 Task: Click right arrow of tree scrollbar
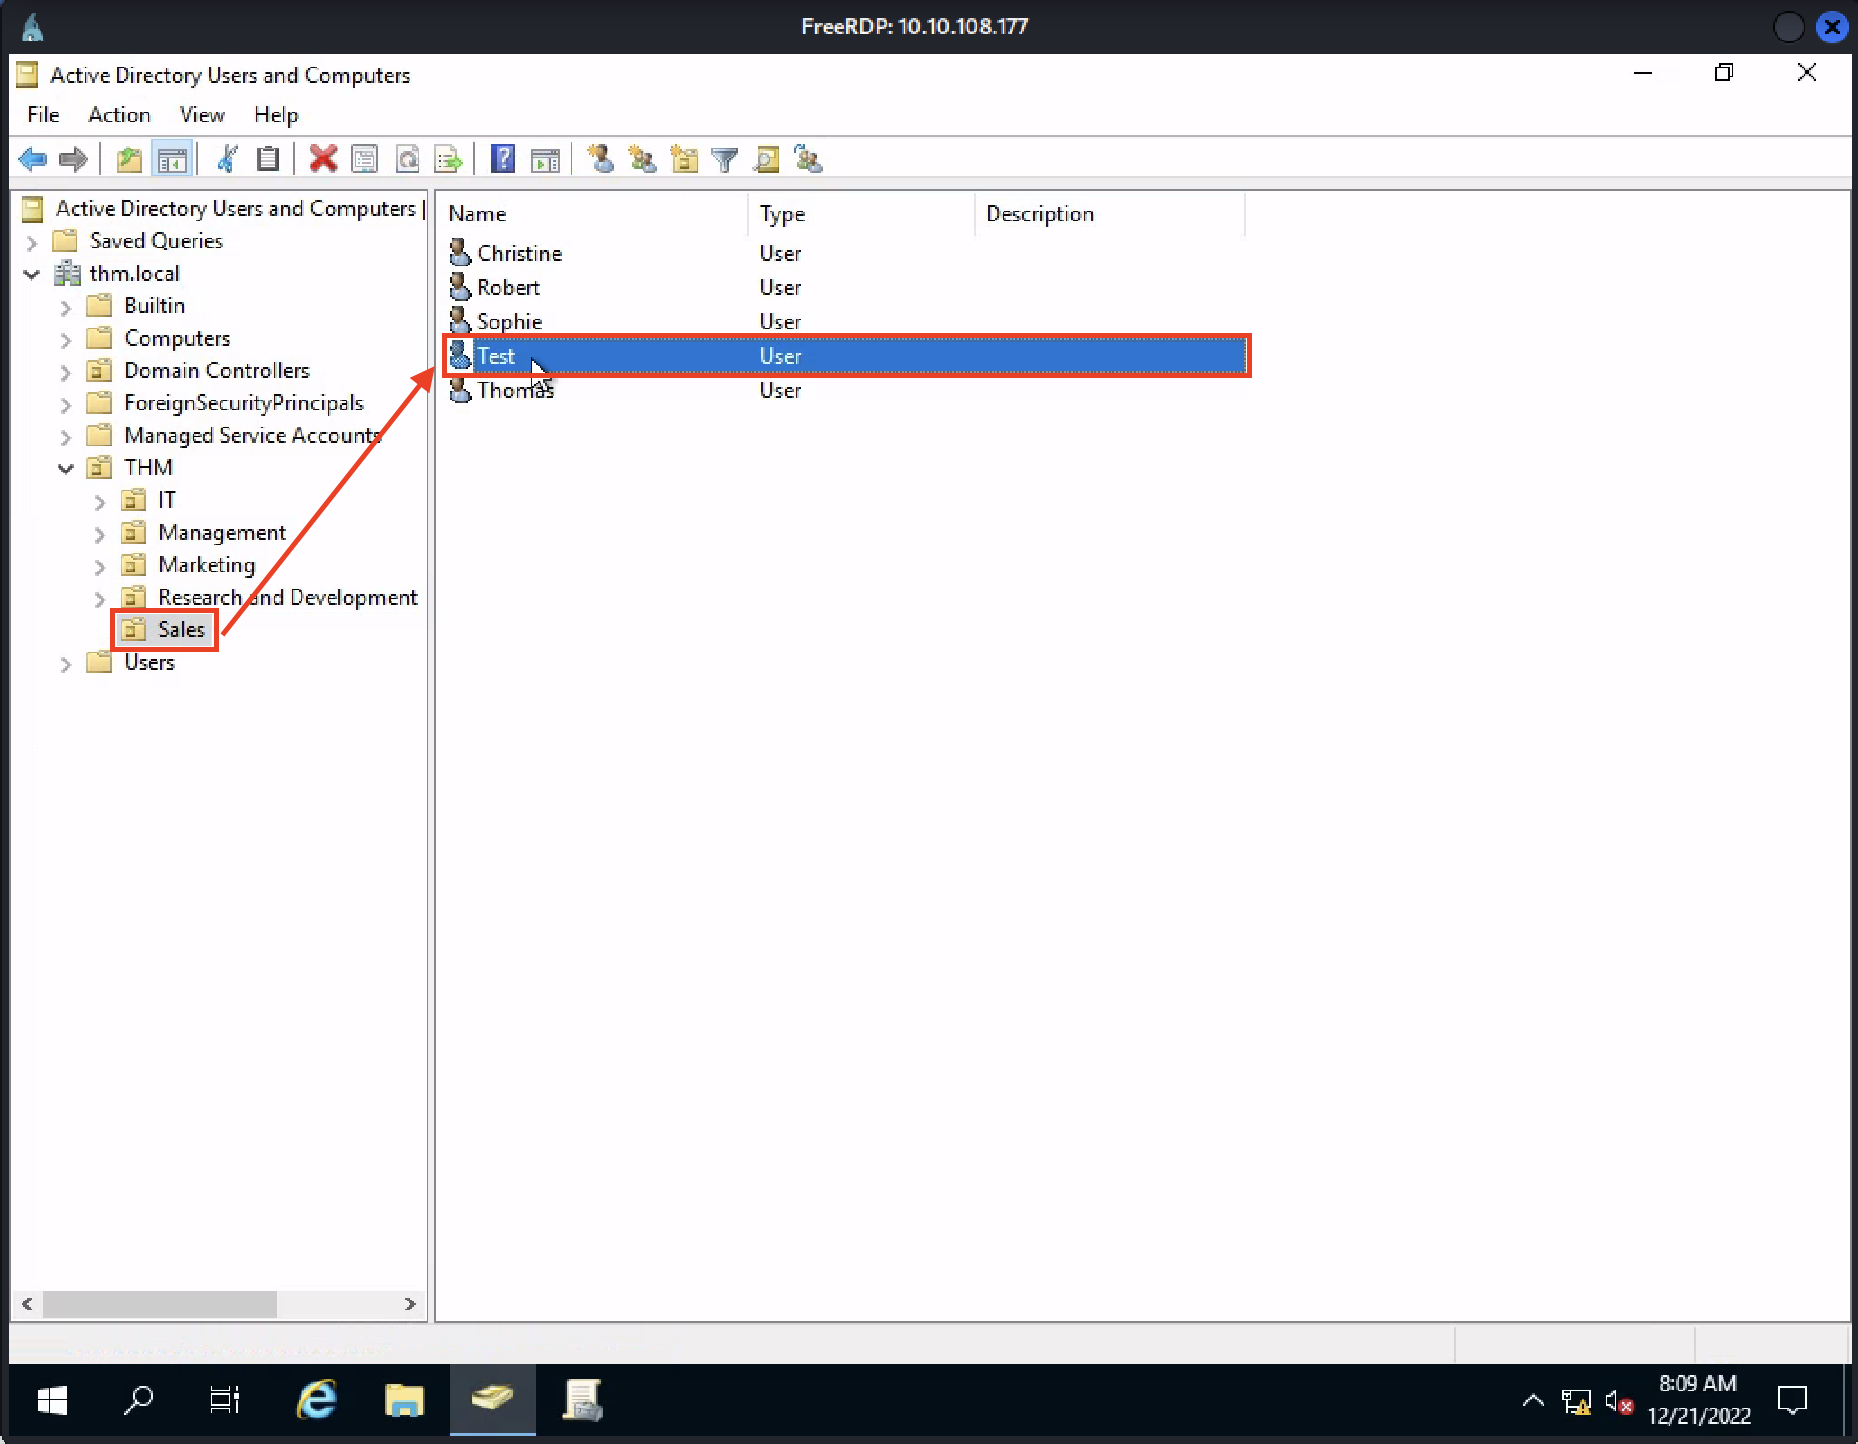(x=410, y=1304)
